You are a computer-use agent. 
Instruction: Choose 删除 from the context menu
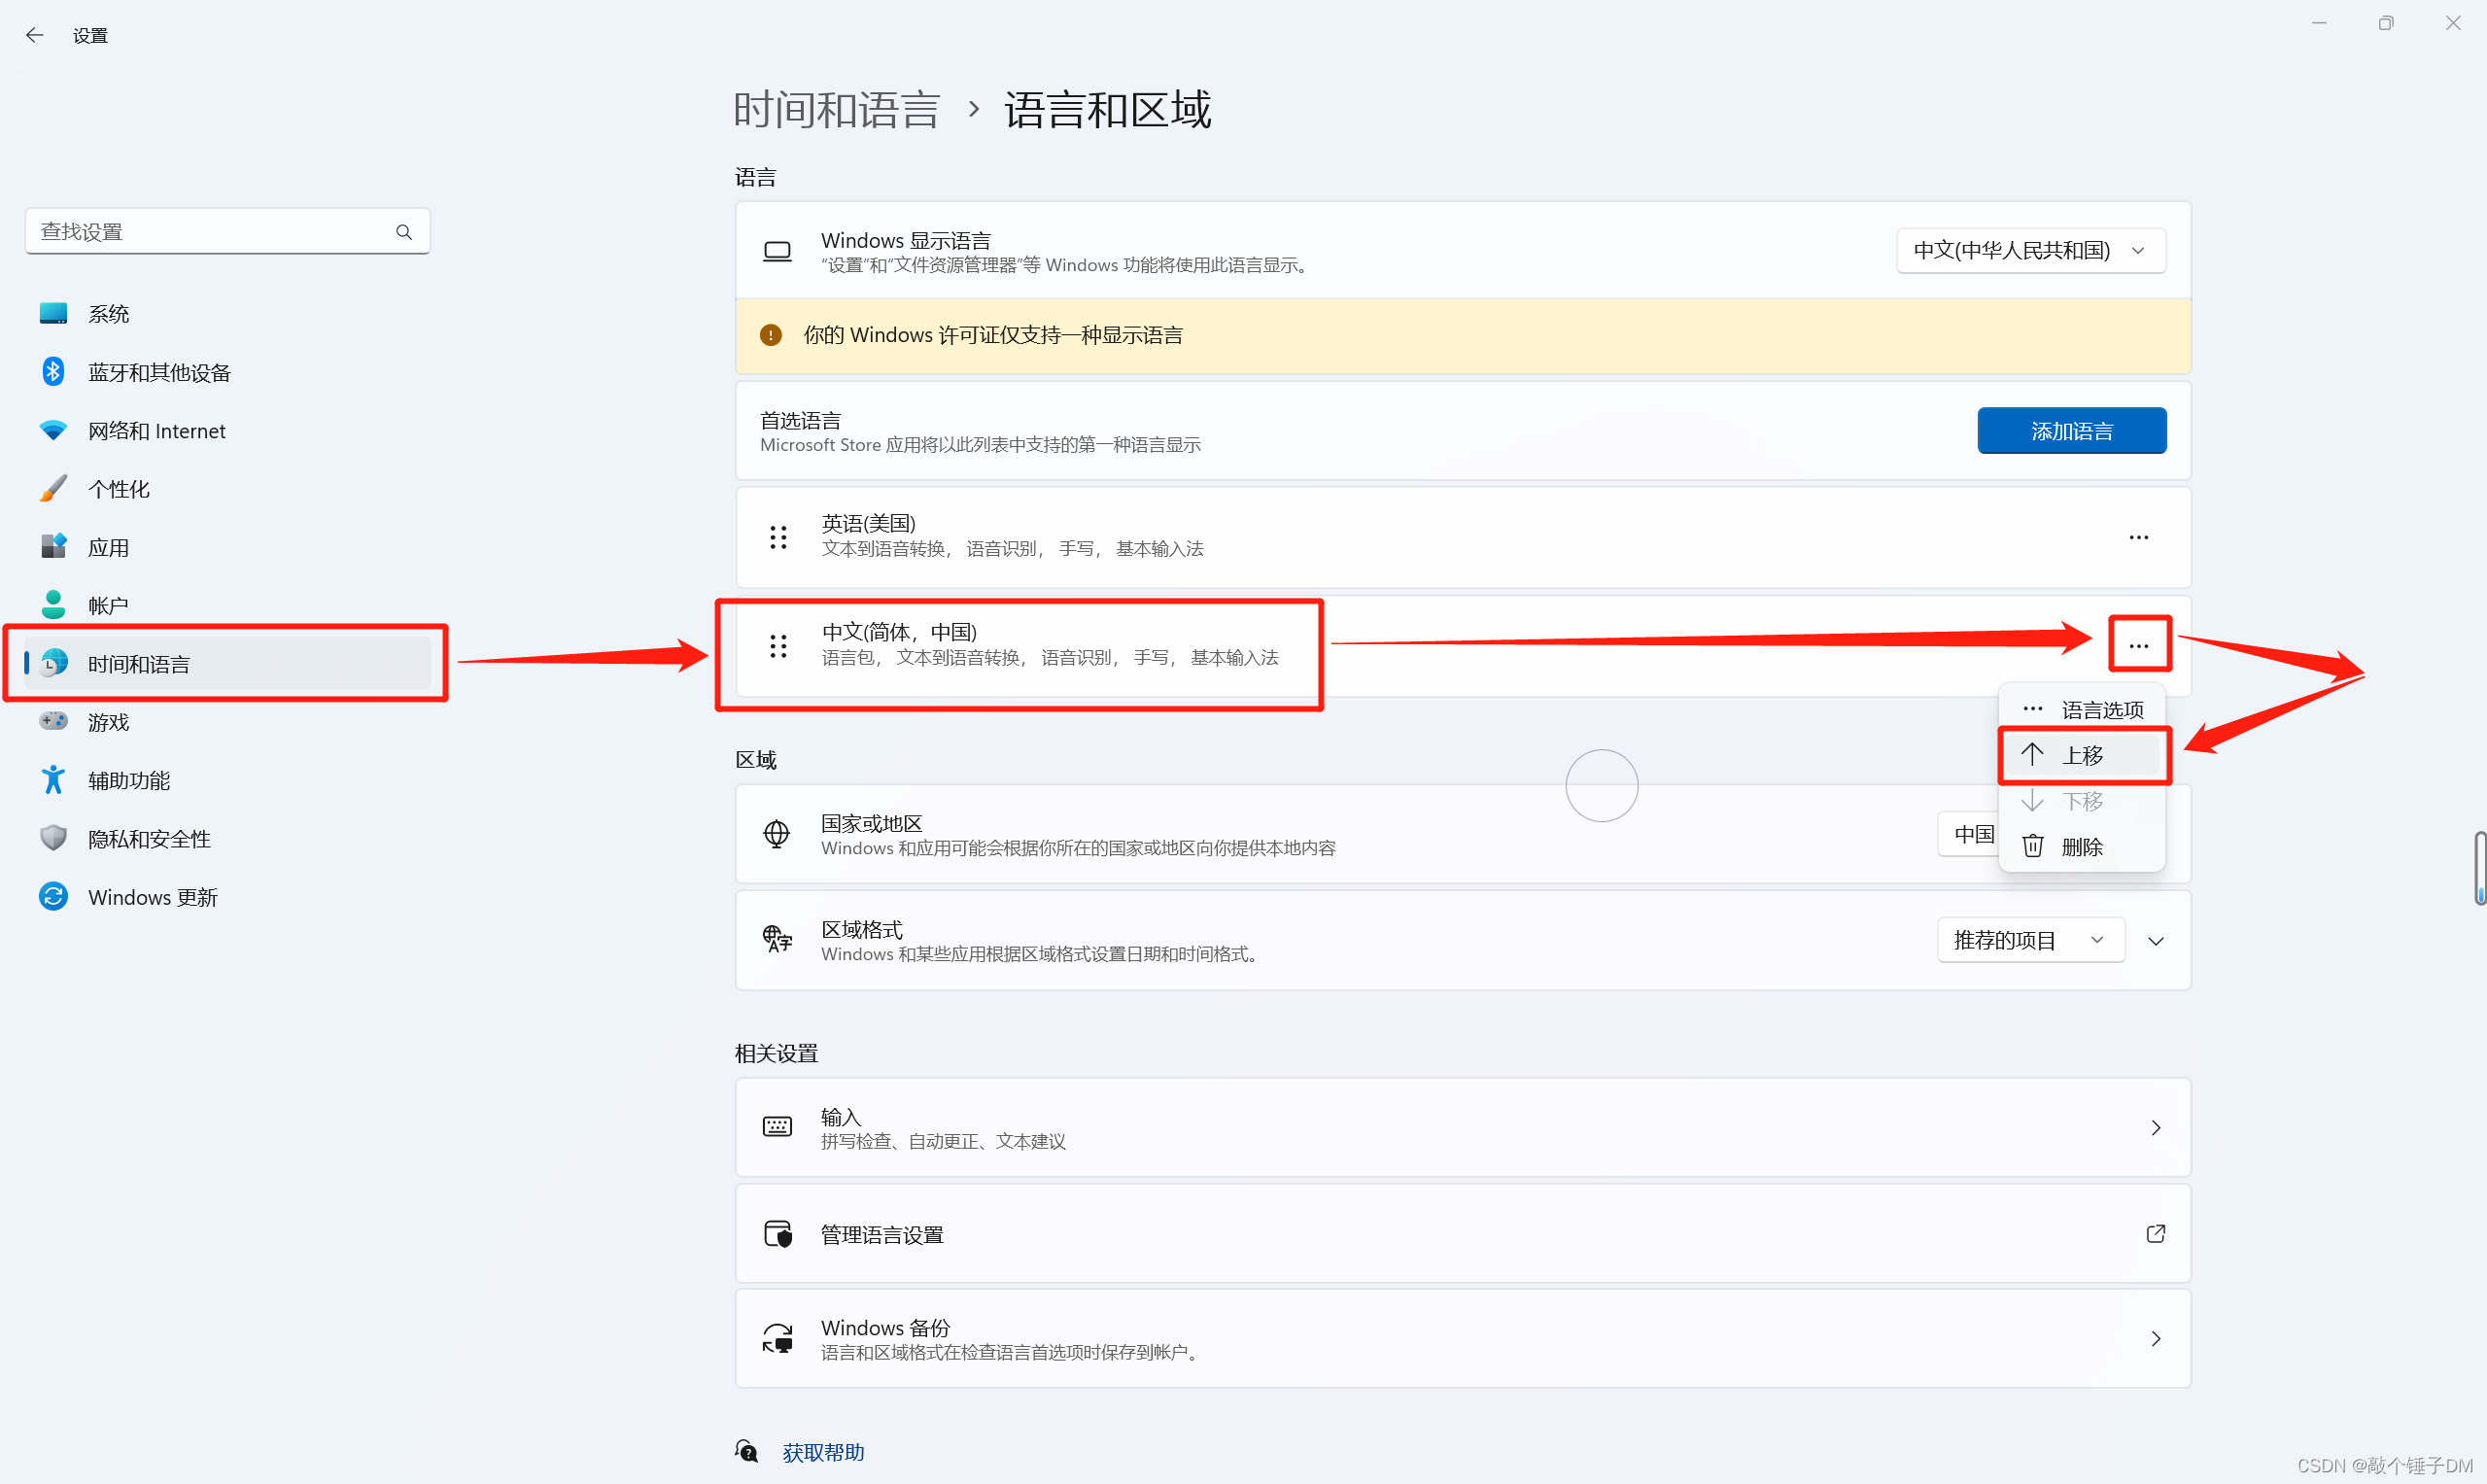2082,847
